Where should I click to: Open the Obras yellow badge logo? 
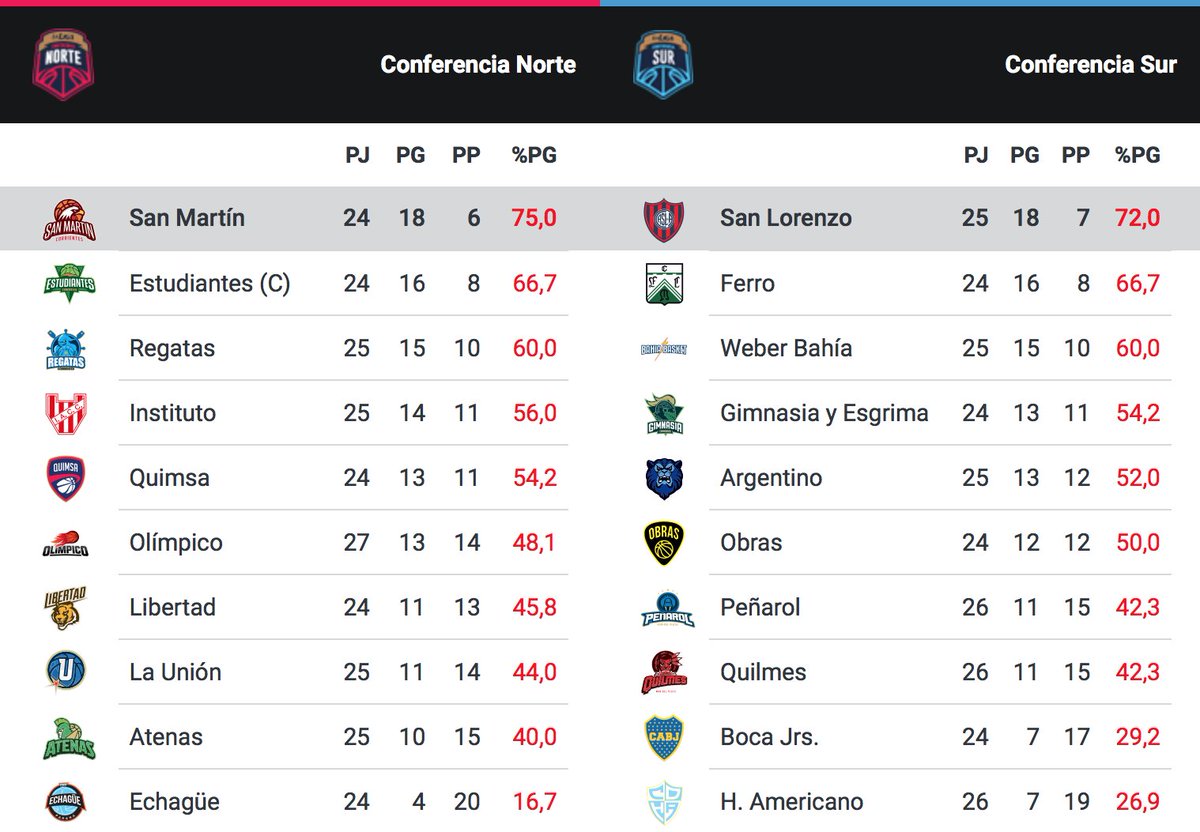point(664,543)
